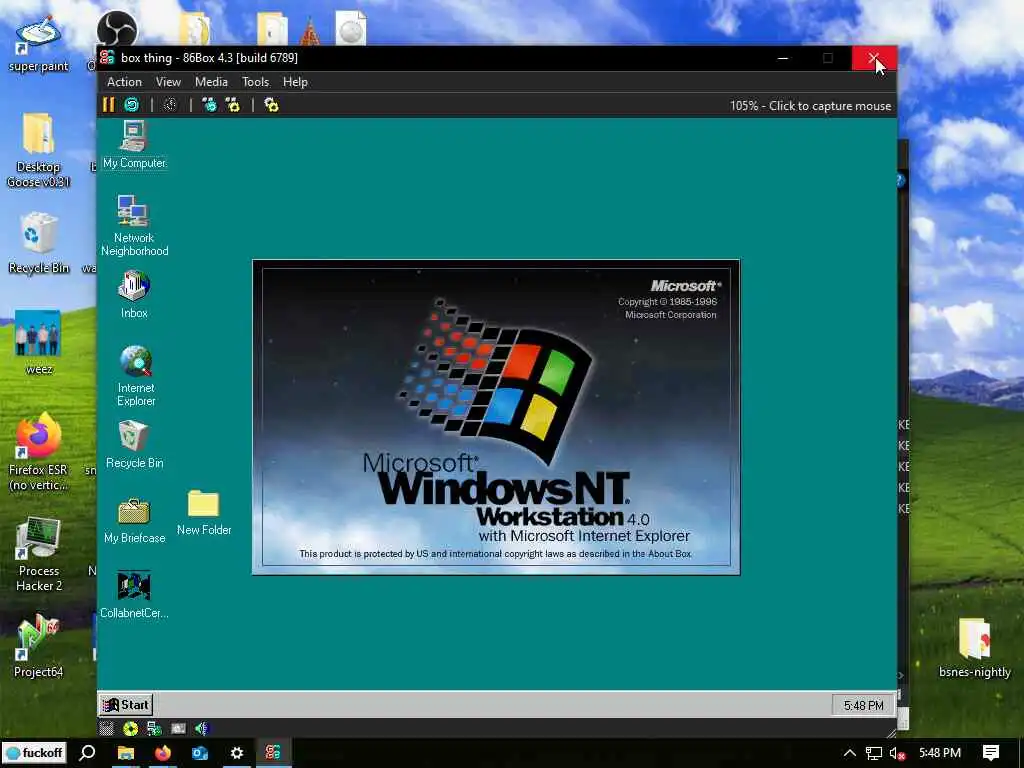Select the CollabnetCer... icon in the guest
This screenshot has height=768, width=1024.
pos(135,594)
